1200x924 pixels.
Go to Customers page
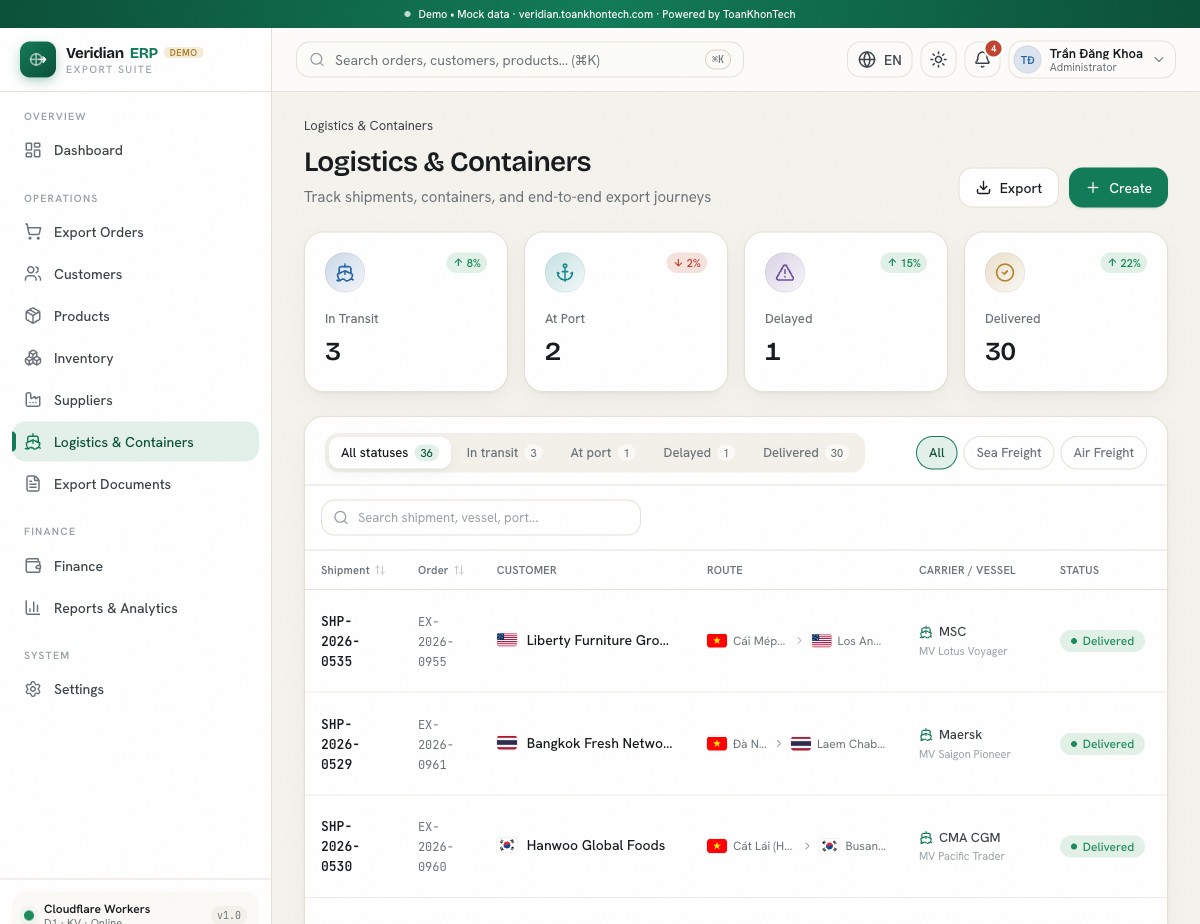pyautogui.click(x=135, y=274)
